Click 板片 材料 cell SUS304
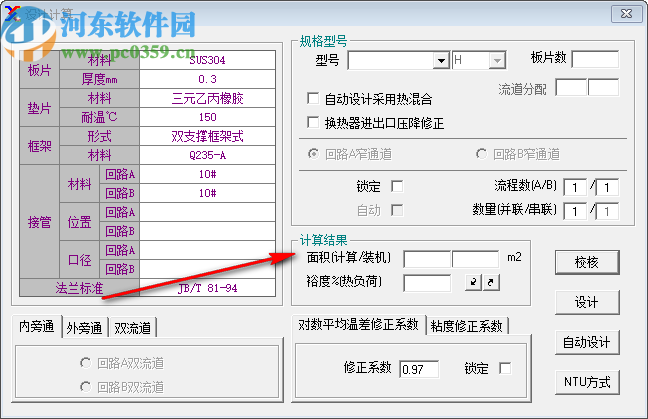This screenshot has height=419, width=648. 207,60
